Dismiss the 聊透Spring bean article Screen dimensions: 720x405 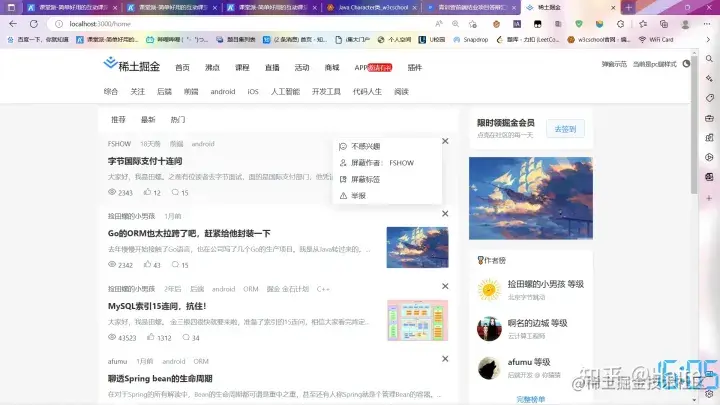pyautogui.click(x=445, y=359)
